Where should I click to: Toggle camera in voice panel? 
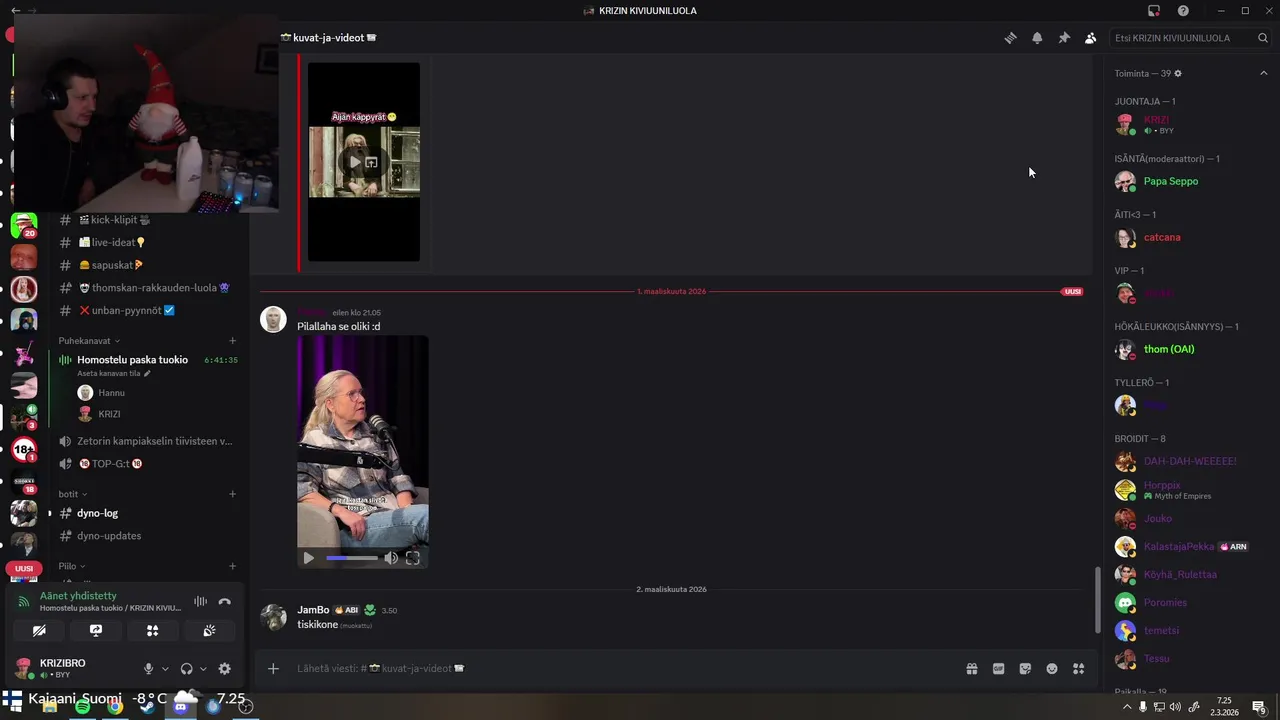click(39, 631)
